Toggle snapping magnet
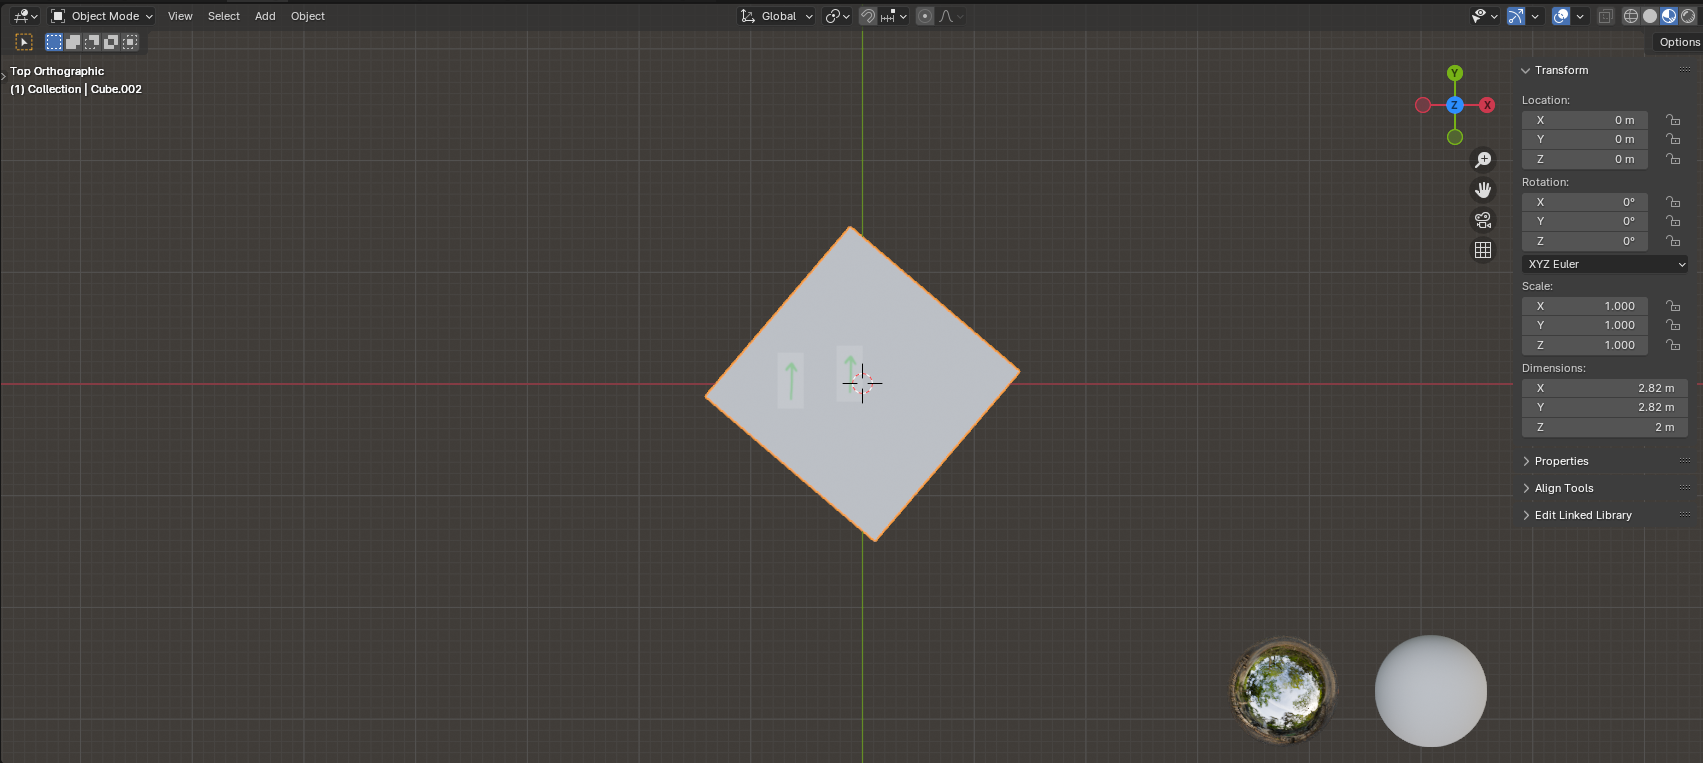The height and width of the screenshot is (763, 1703). coord(868,16)
